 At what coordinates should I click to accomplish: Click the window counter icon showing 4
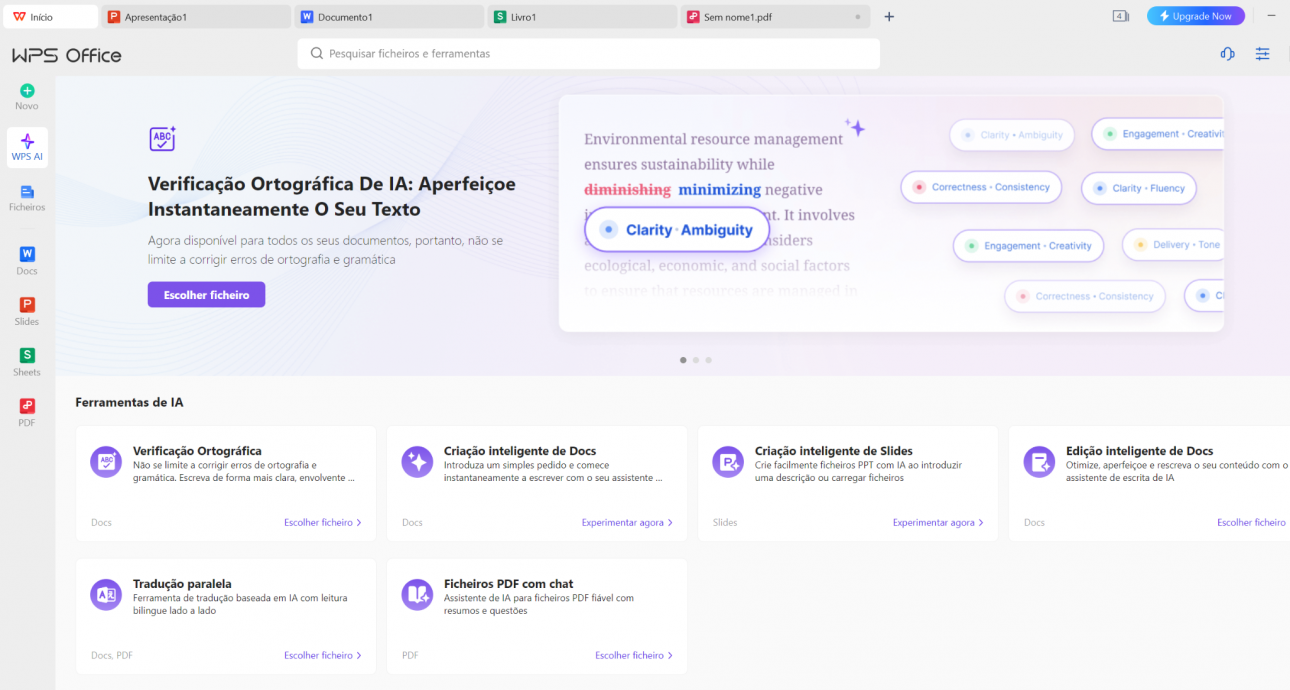click(1120, 16)
